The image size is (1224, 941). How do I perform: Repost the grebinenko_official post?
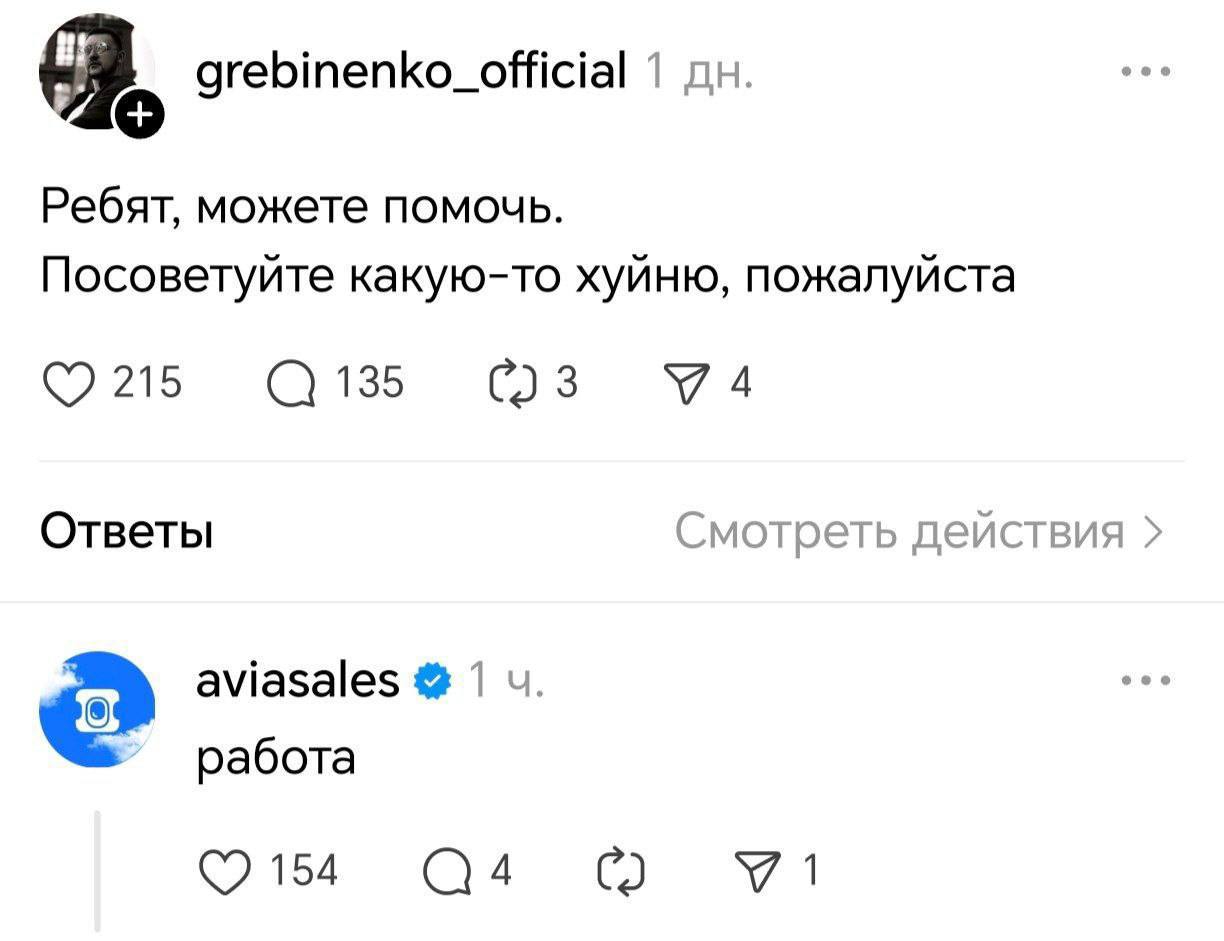(510, 382)
